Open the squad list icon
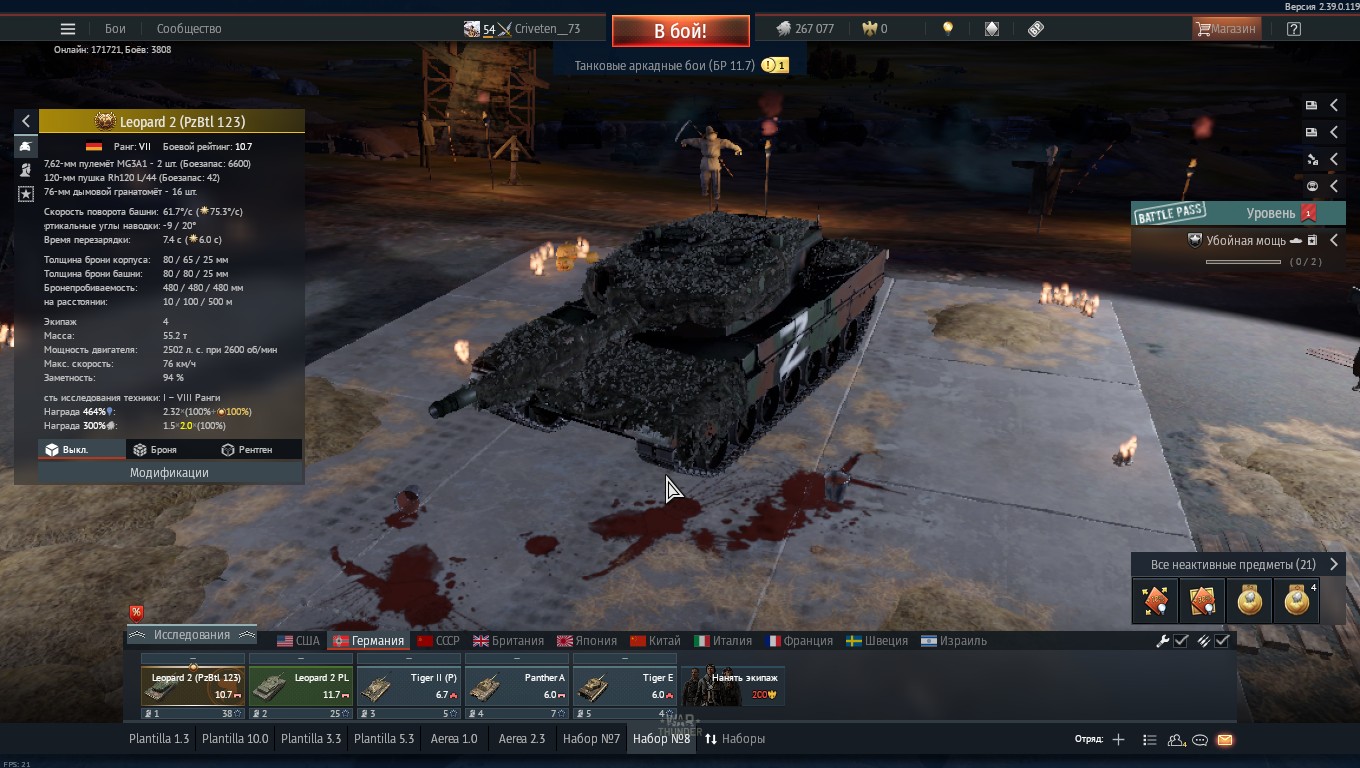This screenshot has width=1360, height=768. [x=1150, y=740]
